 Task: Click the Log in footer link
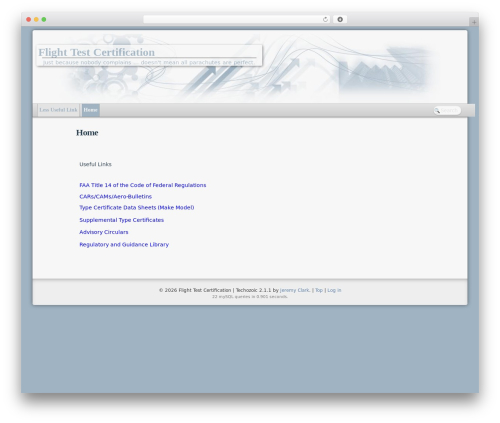pos(334,290)
